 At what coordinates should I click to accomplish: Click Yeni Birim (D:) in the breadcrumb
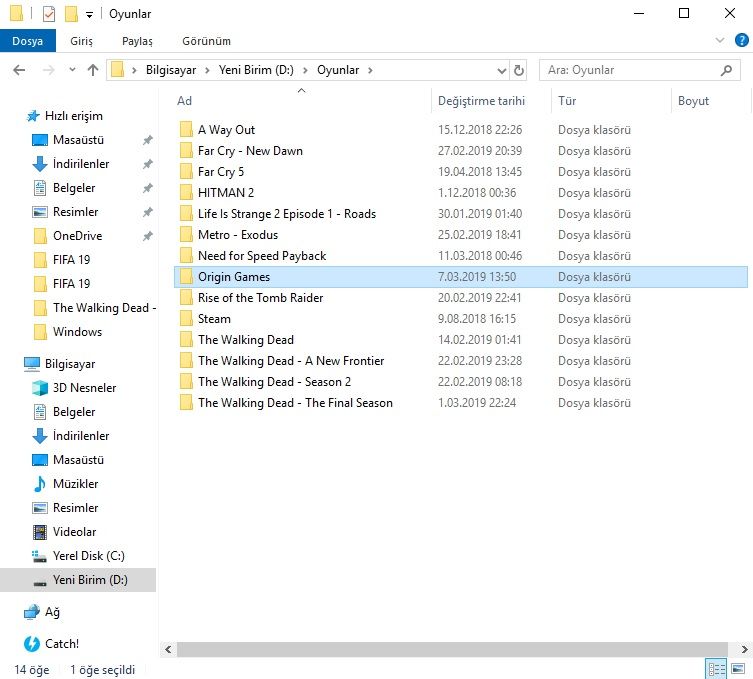tap(256, 70)
